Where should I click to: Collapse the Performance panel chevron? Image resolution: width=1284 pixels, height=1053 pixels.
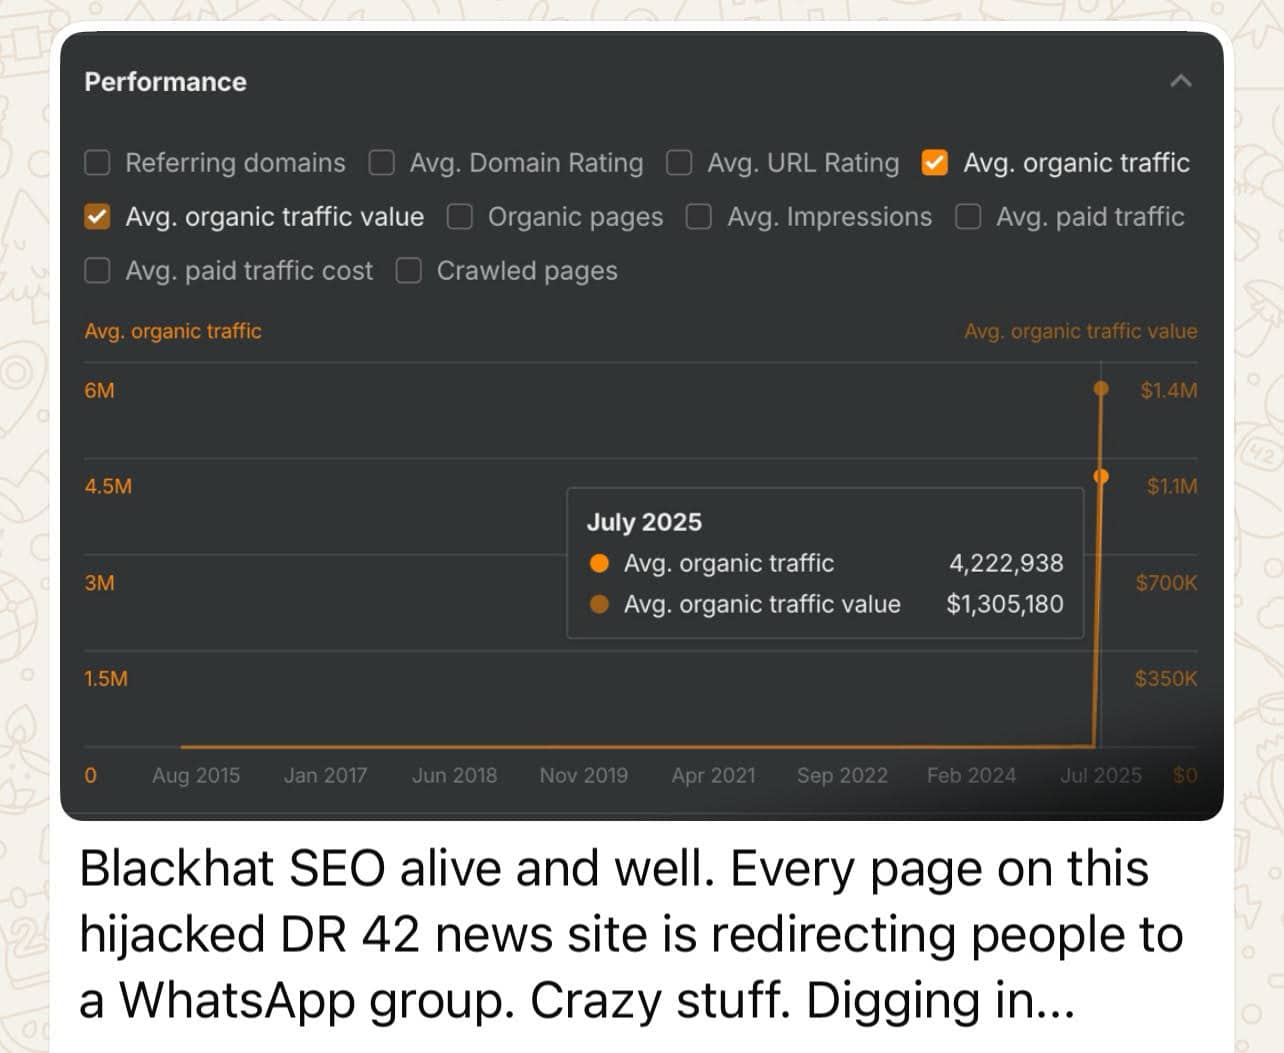pos(1181,81)
